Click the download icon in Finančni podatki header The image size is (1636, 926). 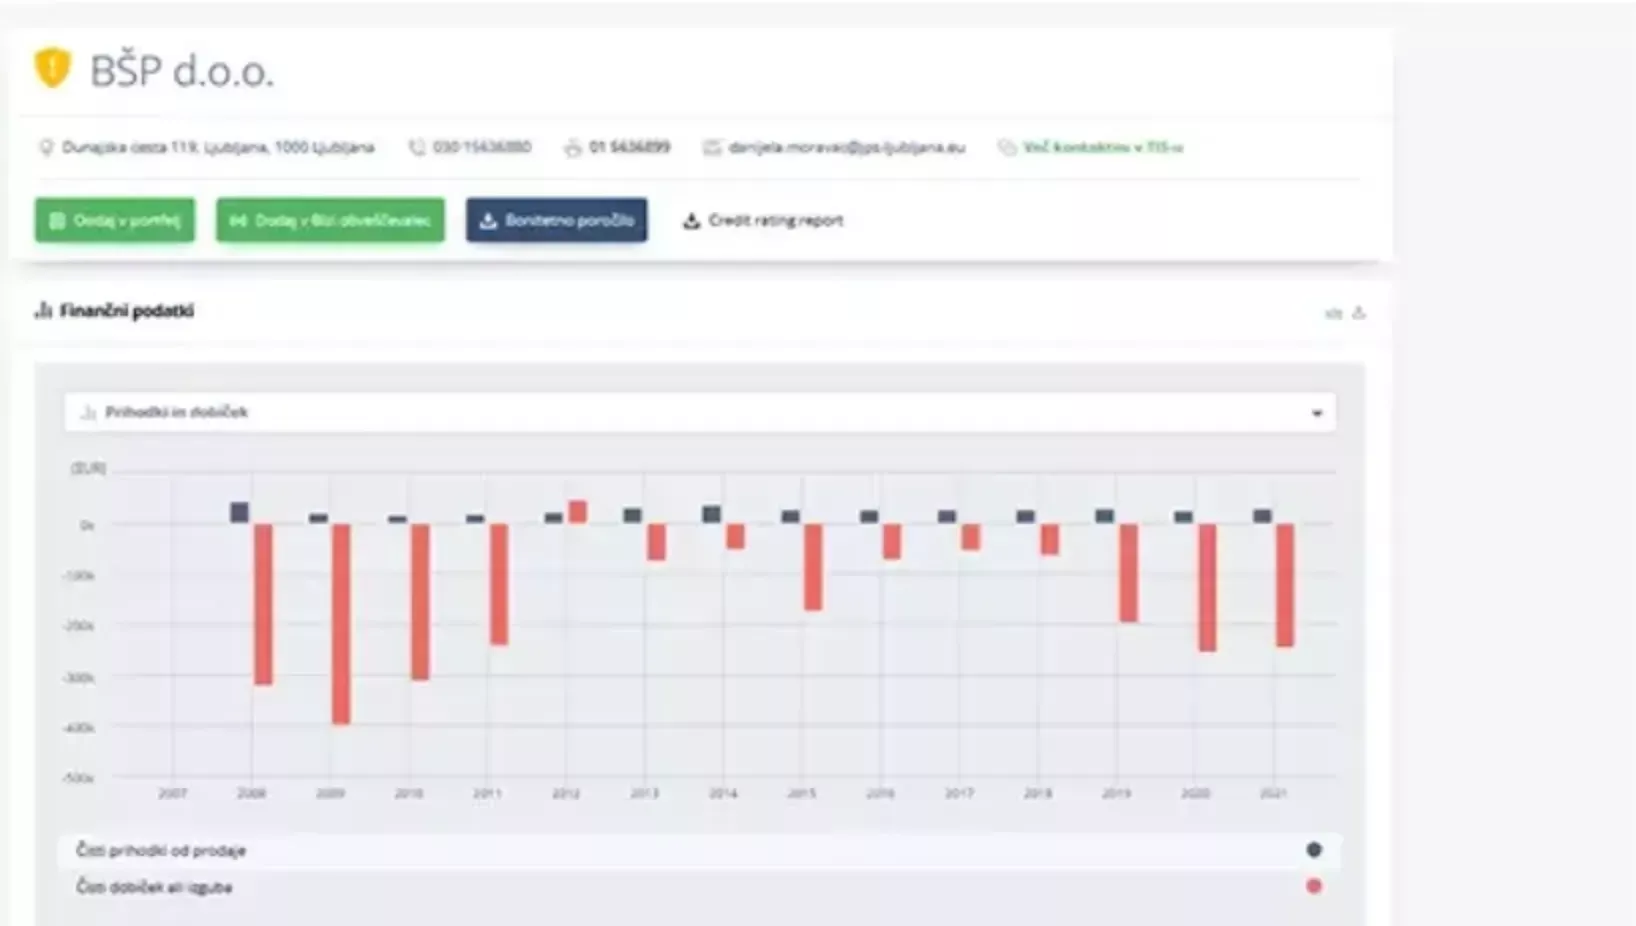(x=1358, y=313)
